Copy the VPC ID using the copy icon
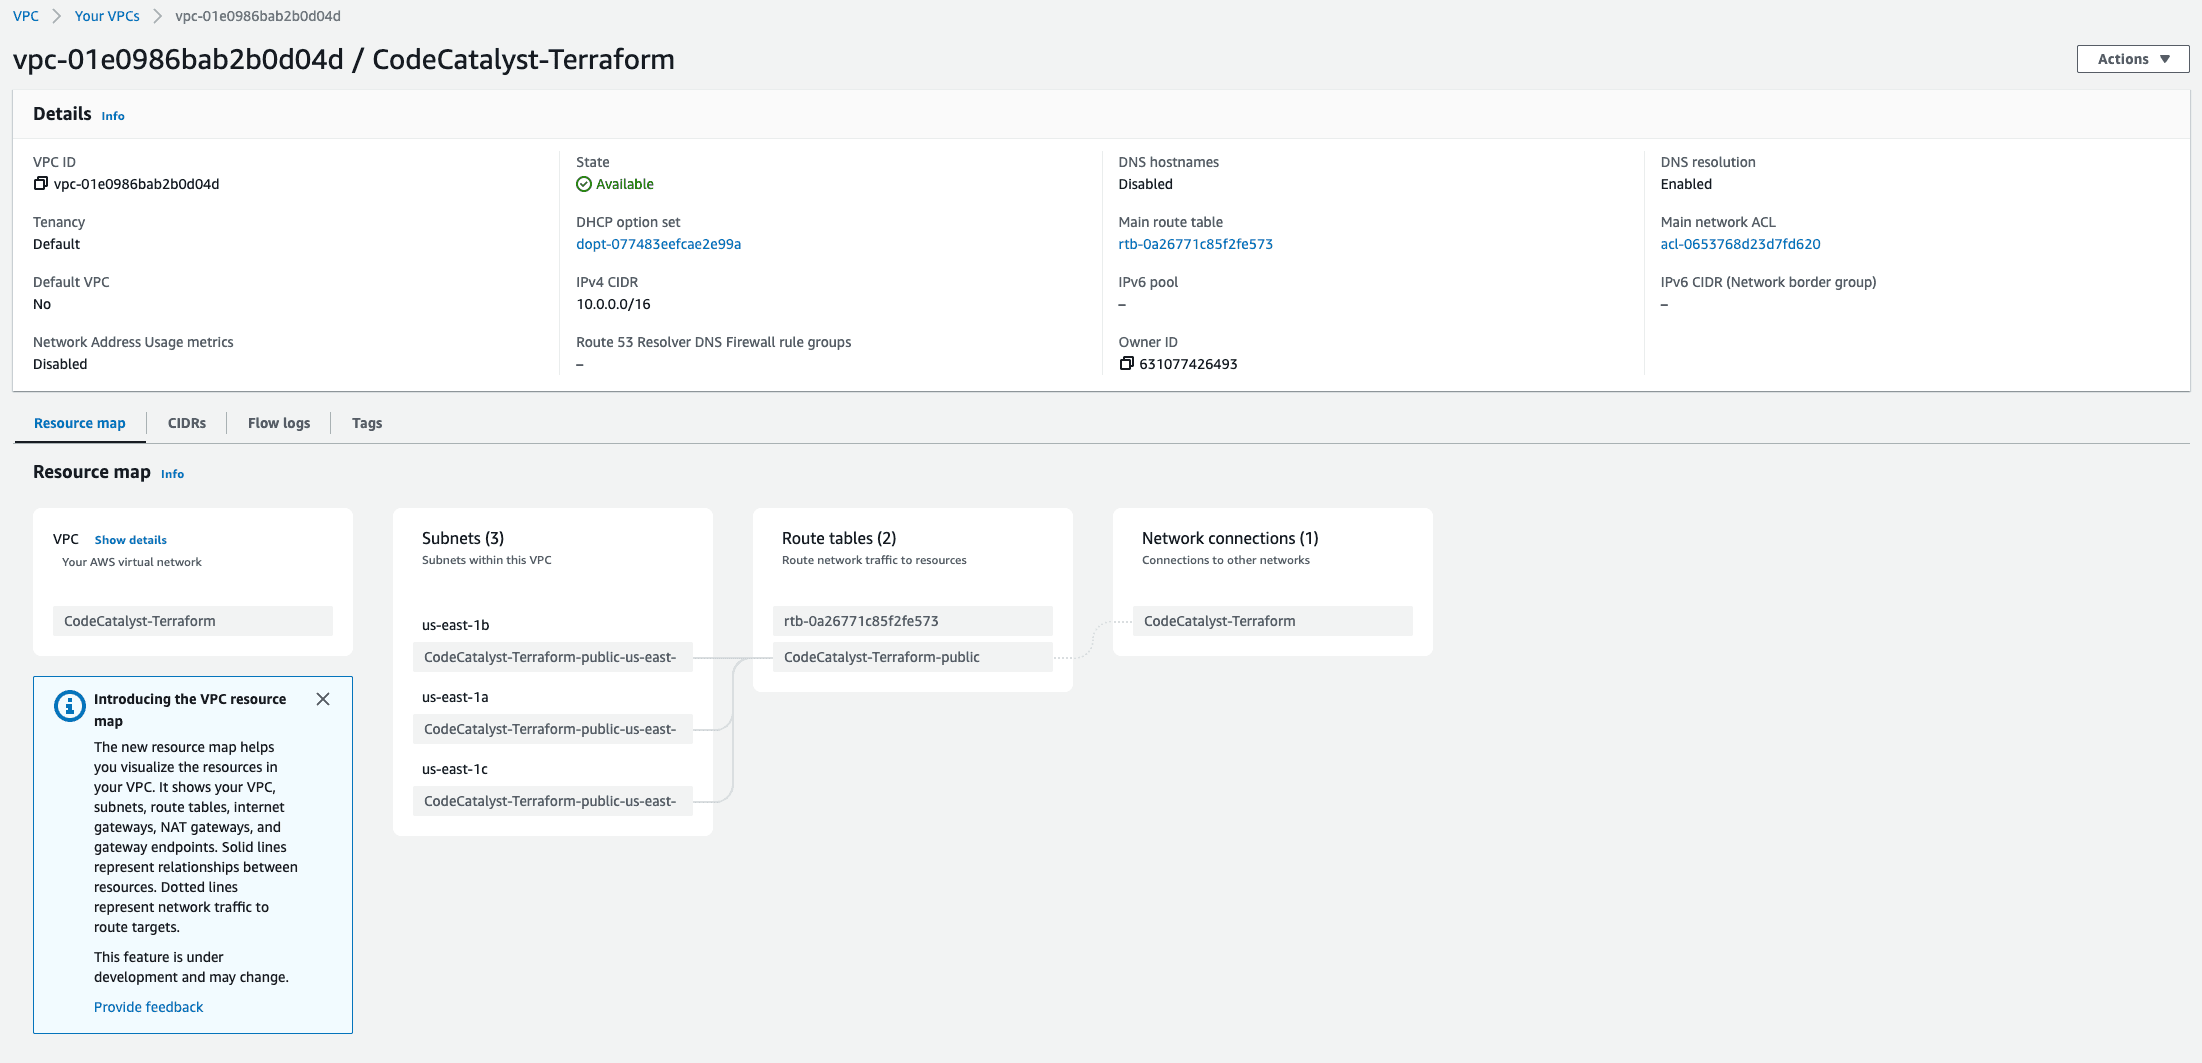Image resolution: width=2202 pixels, height=1063 pixels. click(41, 184)
